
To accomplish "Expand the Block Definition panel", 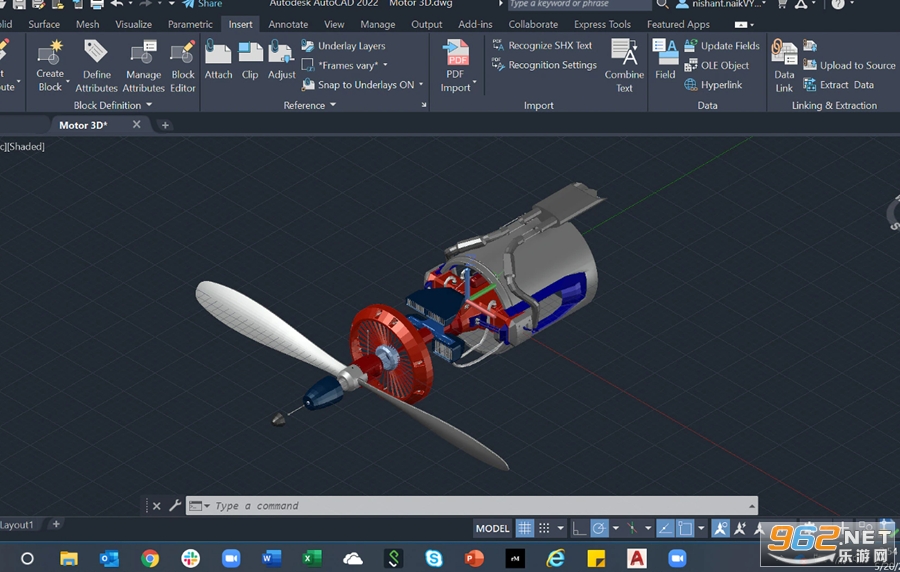I will tap(112, 105).
